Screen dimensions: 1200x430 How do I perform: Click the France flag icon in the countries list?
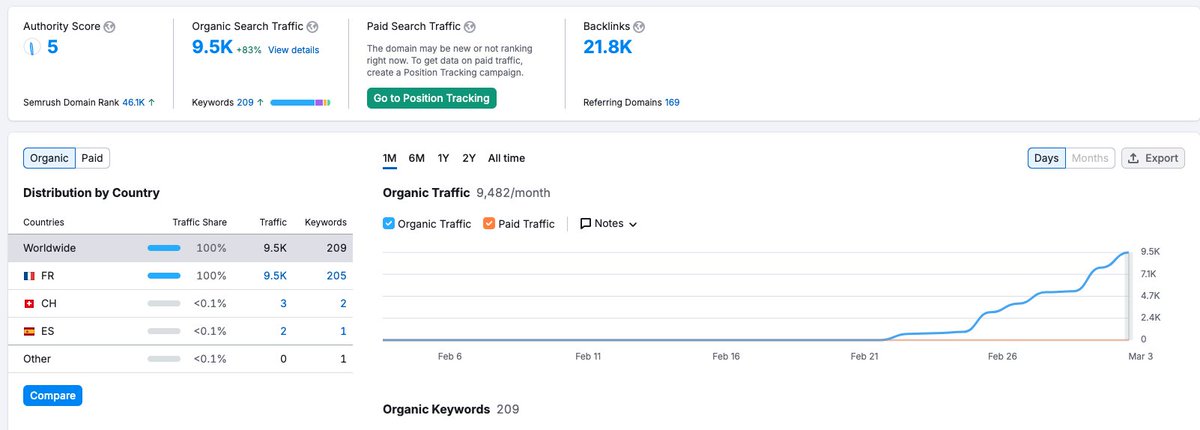(x=29, y=275)
